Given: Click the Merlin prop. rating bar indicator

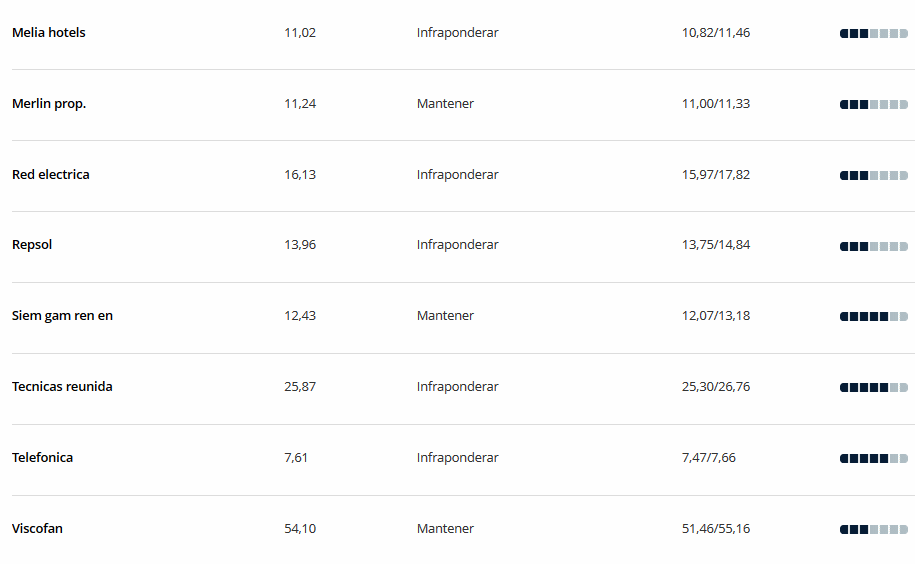Looking at the screenshot, I should [874, 105].
